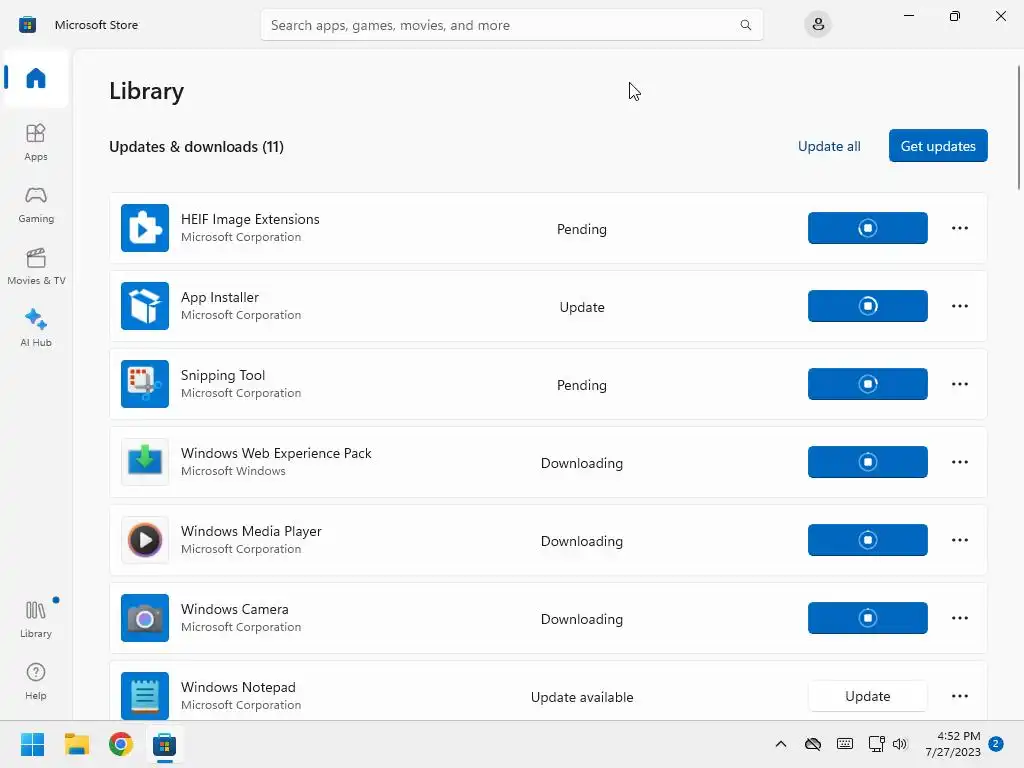Viewport: 1024px width, 768px height.
Task: Select the Windows Camera title text
Action: pos(234,609)
